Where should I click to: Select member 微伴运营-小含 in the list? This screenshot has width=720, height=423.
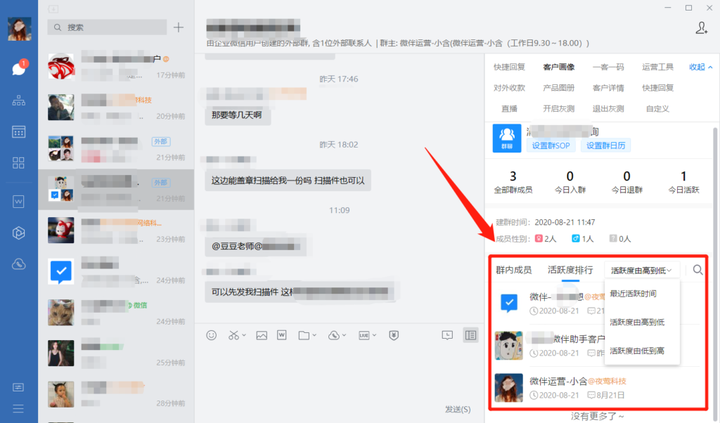597,388
